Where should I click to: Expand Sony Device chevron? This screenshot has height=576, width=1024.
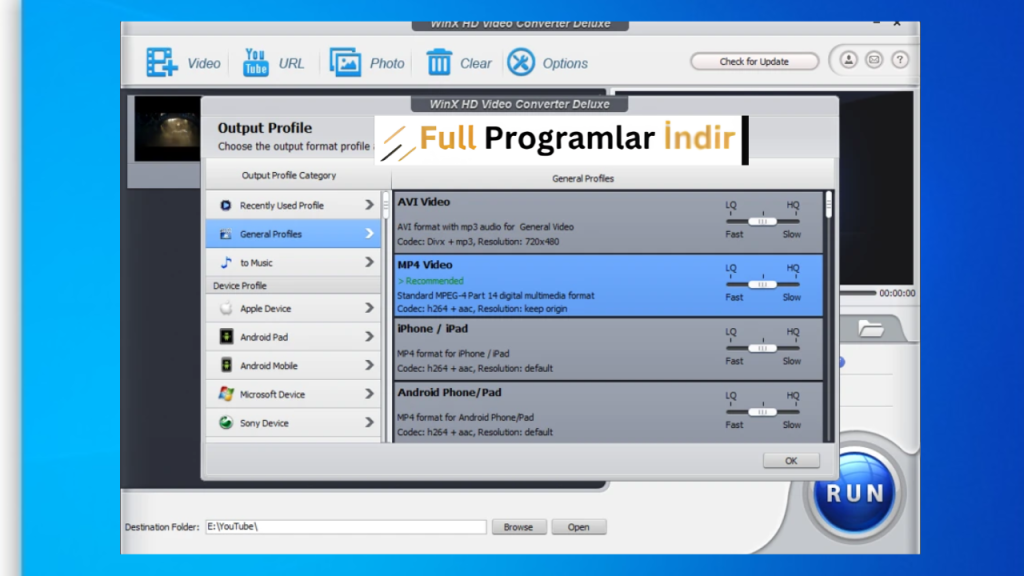pyautogui.click(x=369, y=423)
